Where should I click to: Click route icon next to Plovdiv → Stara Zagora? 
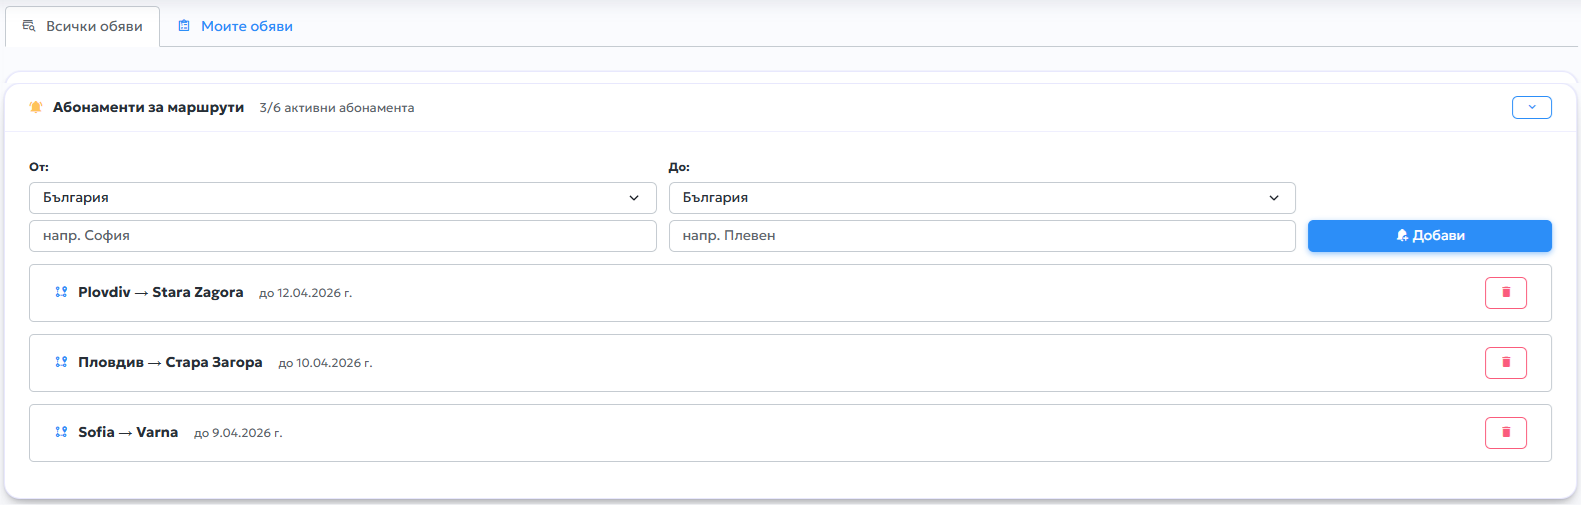pos(61,292)
